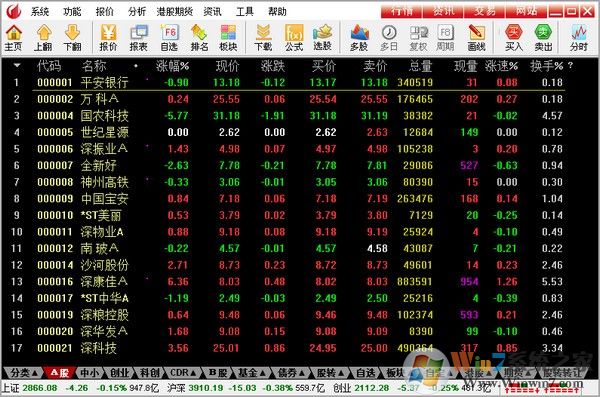The height and width of the screenshot is (397, 600).
Task: Open the 选股 stock picker icon
Action: coord(322,38)
